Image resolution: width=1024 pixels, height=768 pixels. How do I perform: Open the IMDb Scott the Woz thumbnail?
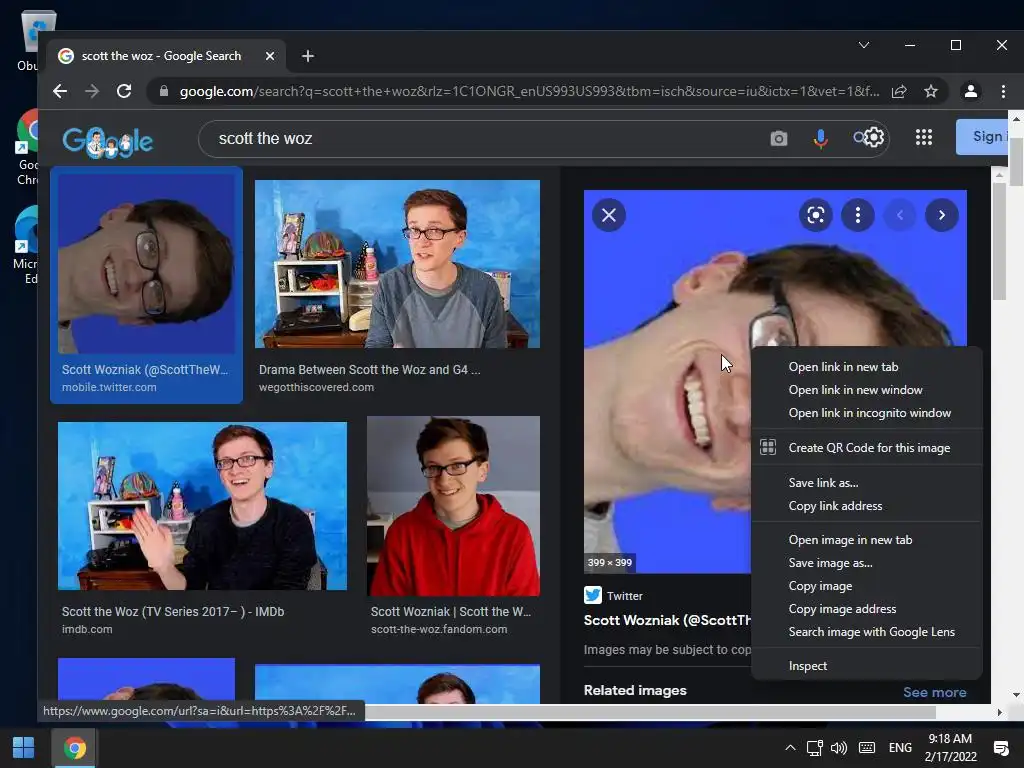202,506
